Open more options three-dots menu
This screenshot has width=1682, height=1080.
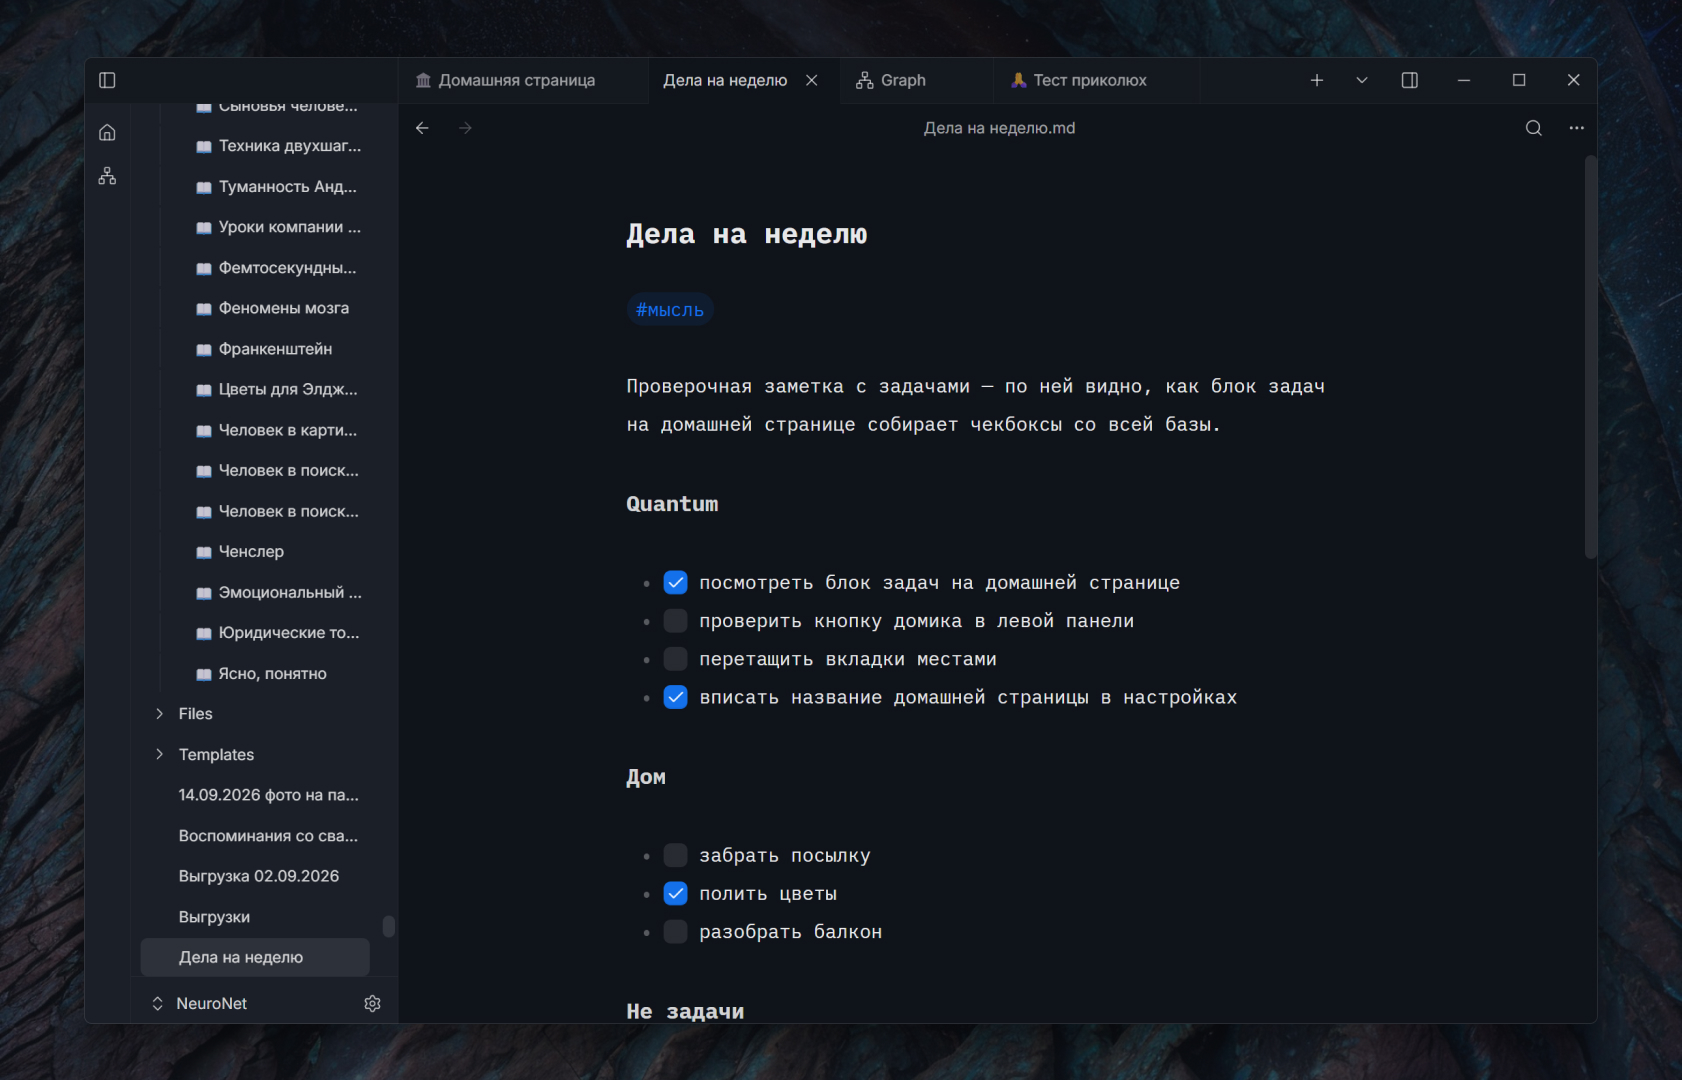(x=1576, y=128)
